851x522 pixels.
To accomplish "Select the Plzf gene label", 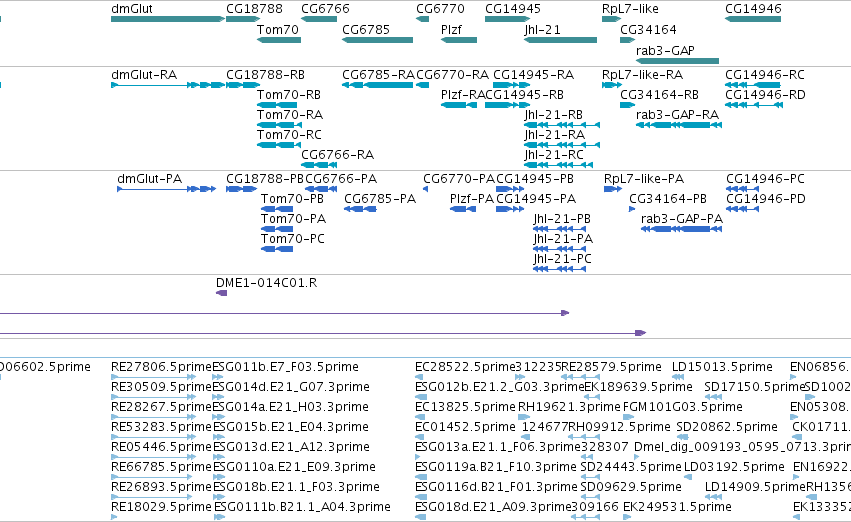I will (451, 29).
